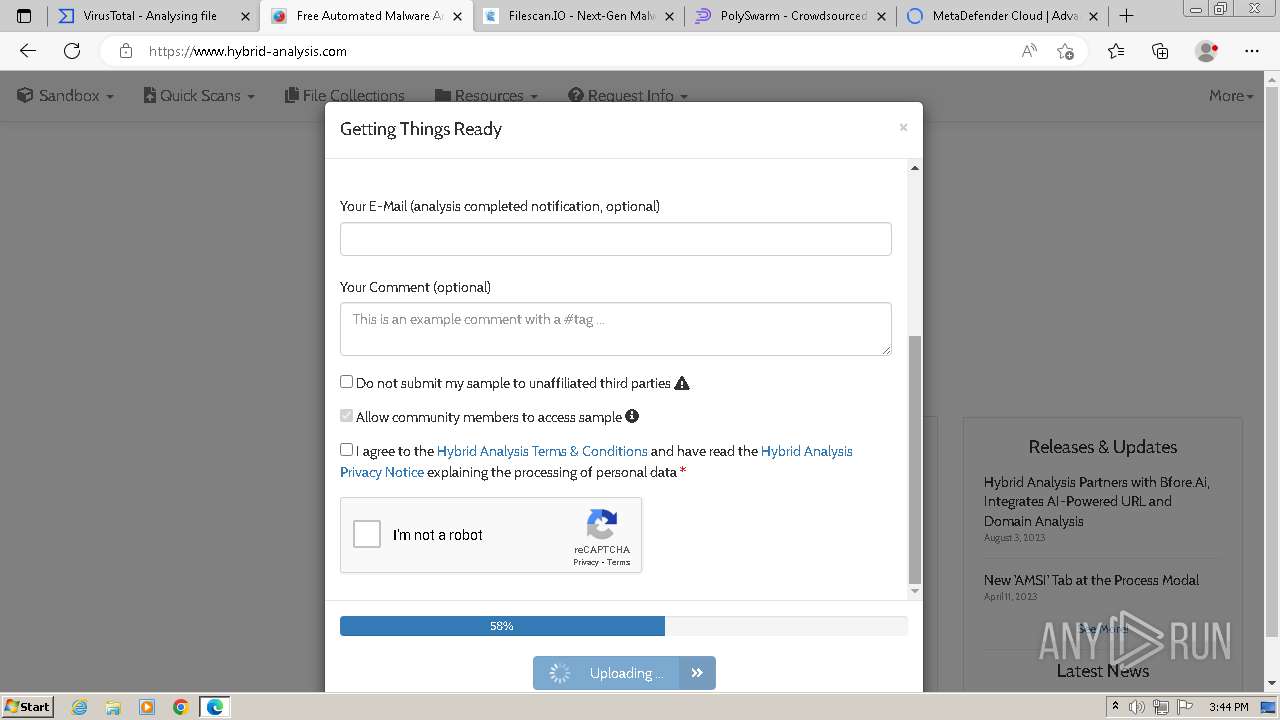Open the File Collections page
1280x720 pixels.
[345, 96]
